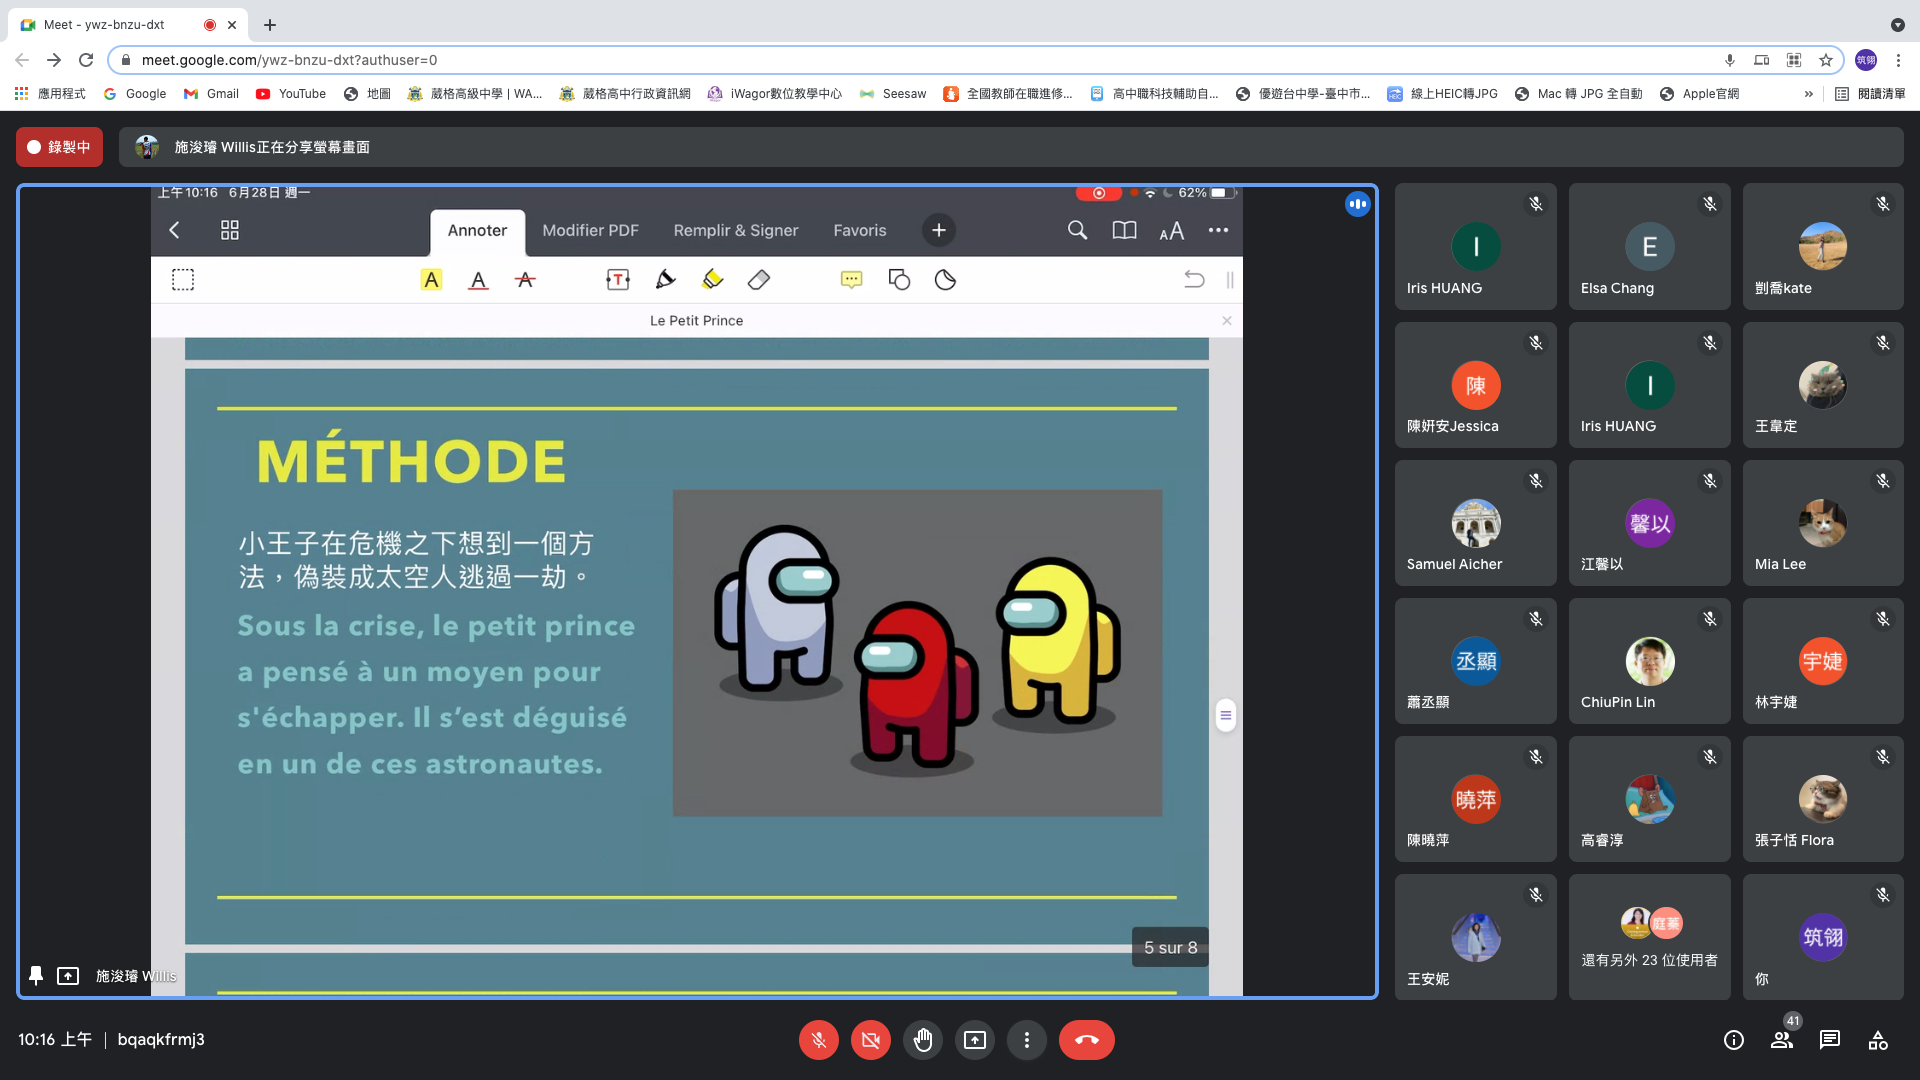1920x1080 pixels.
Task: Click the address bar URL
Action: [289, 60]
